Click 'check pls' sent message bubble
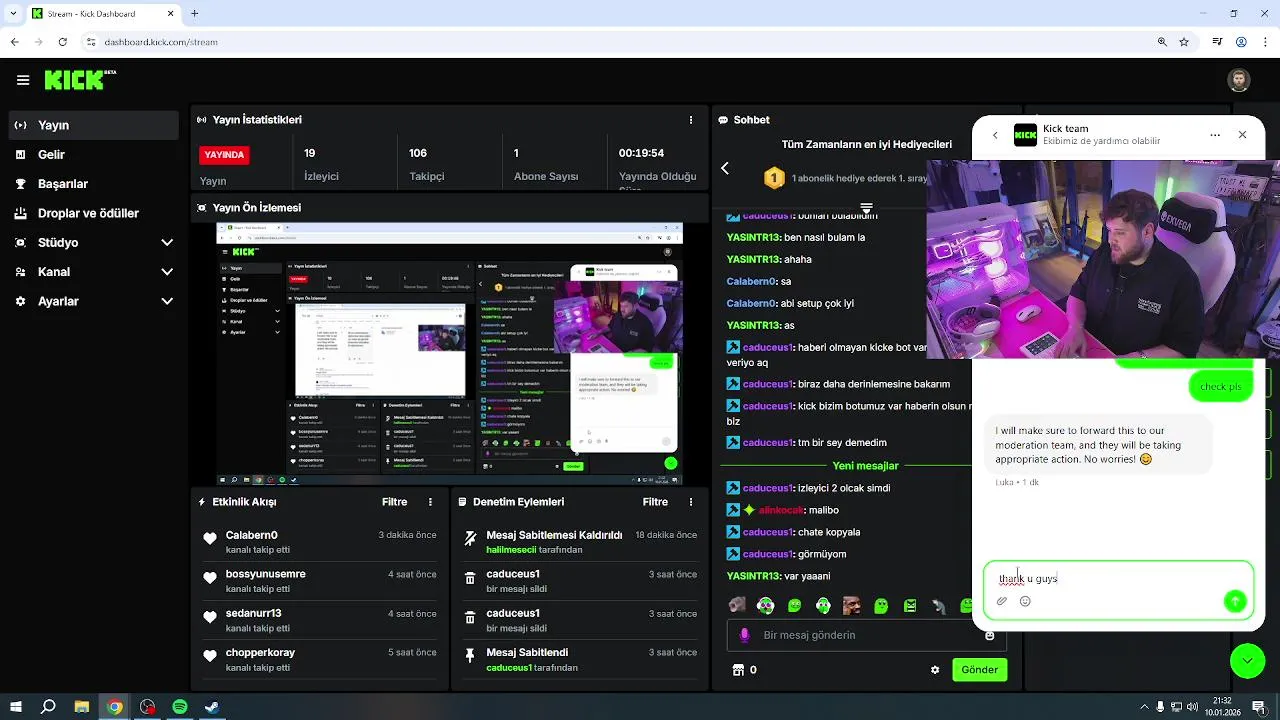The image size is (1280, 720). click(1220, 387)
